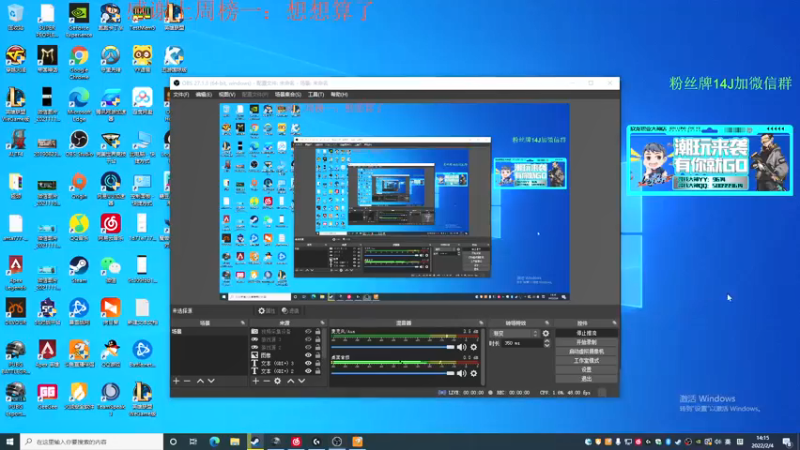Screen dimensions: 800x450
Task: Open Task View from the taskbar
Action: [x=193, y=442]
